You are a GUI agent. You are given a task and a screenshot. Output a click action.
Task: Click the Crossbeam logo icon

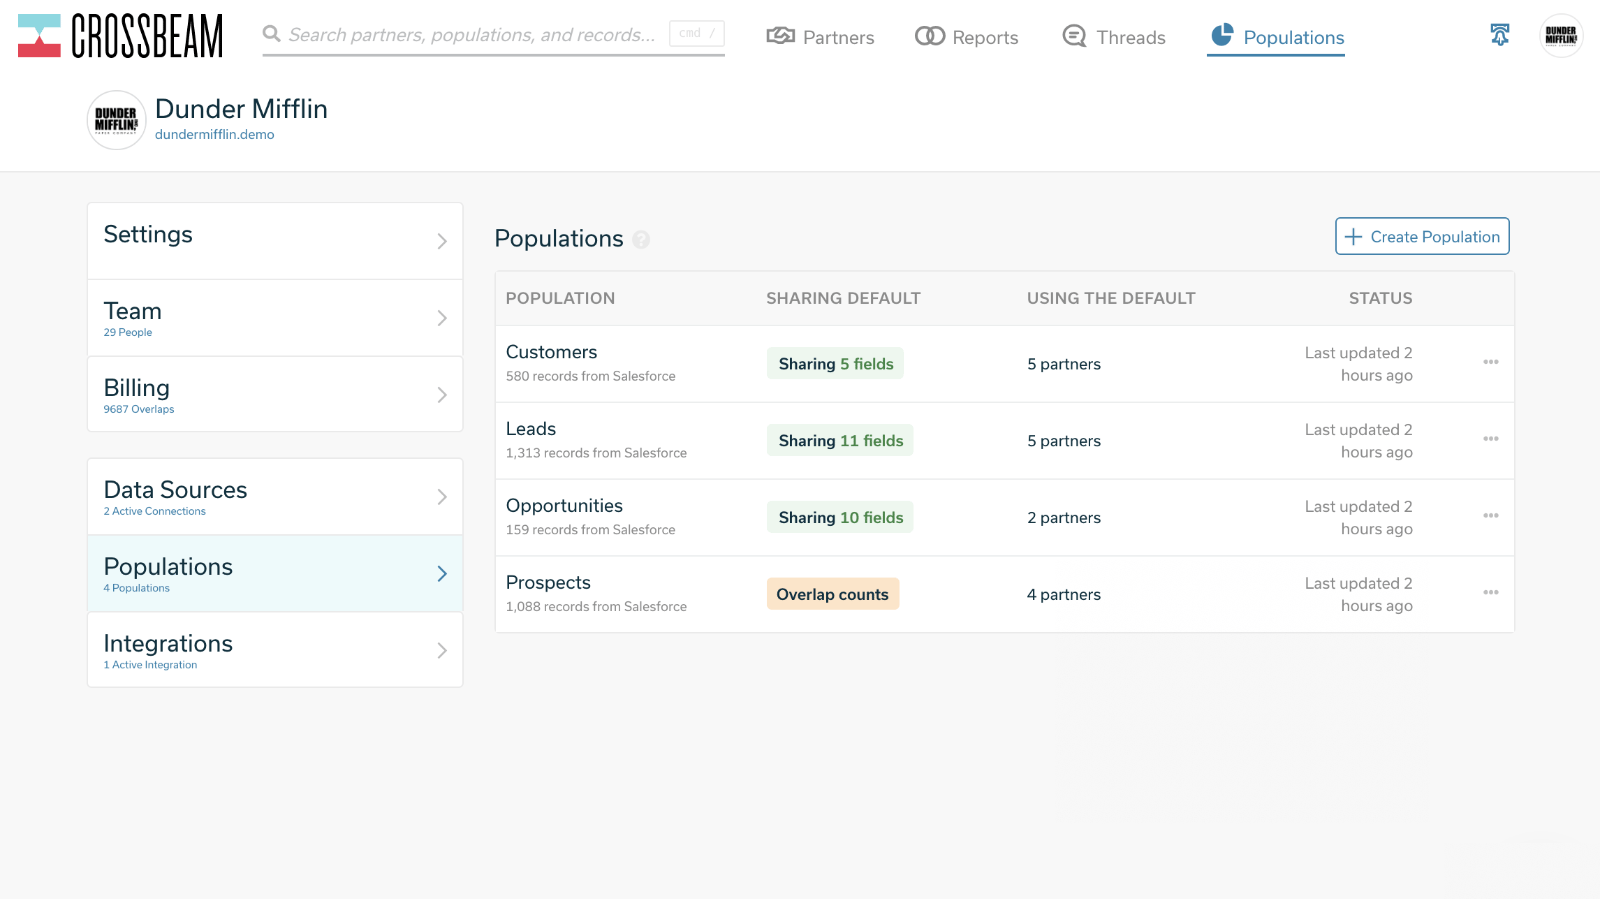pos(40,36)
